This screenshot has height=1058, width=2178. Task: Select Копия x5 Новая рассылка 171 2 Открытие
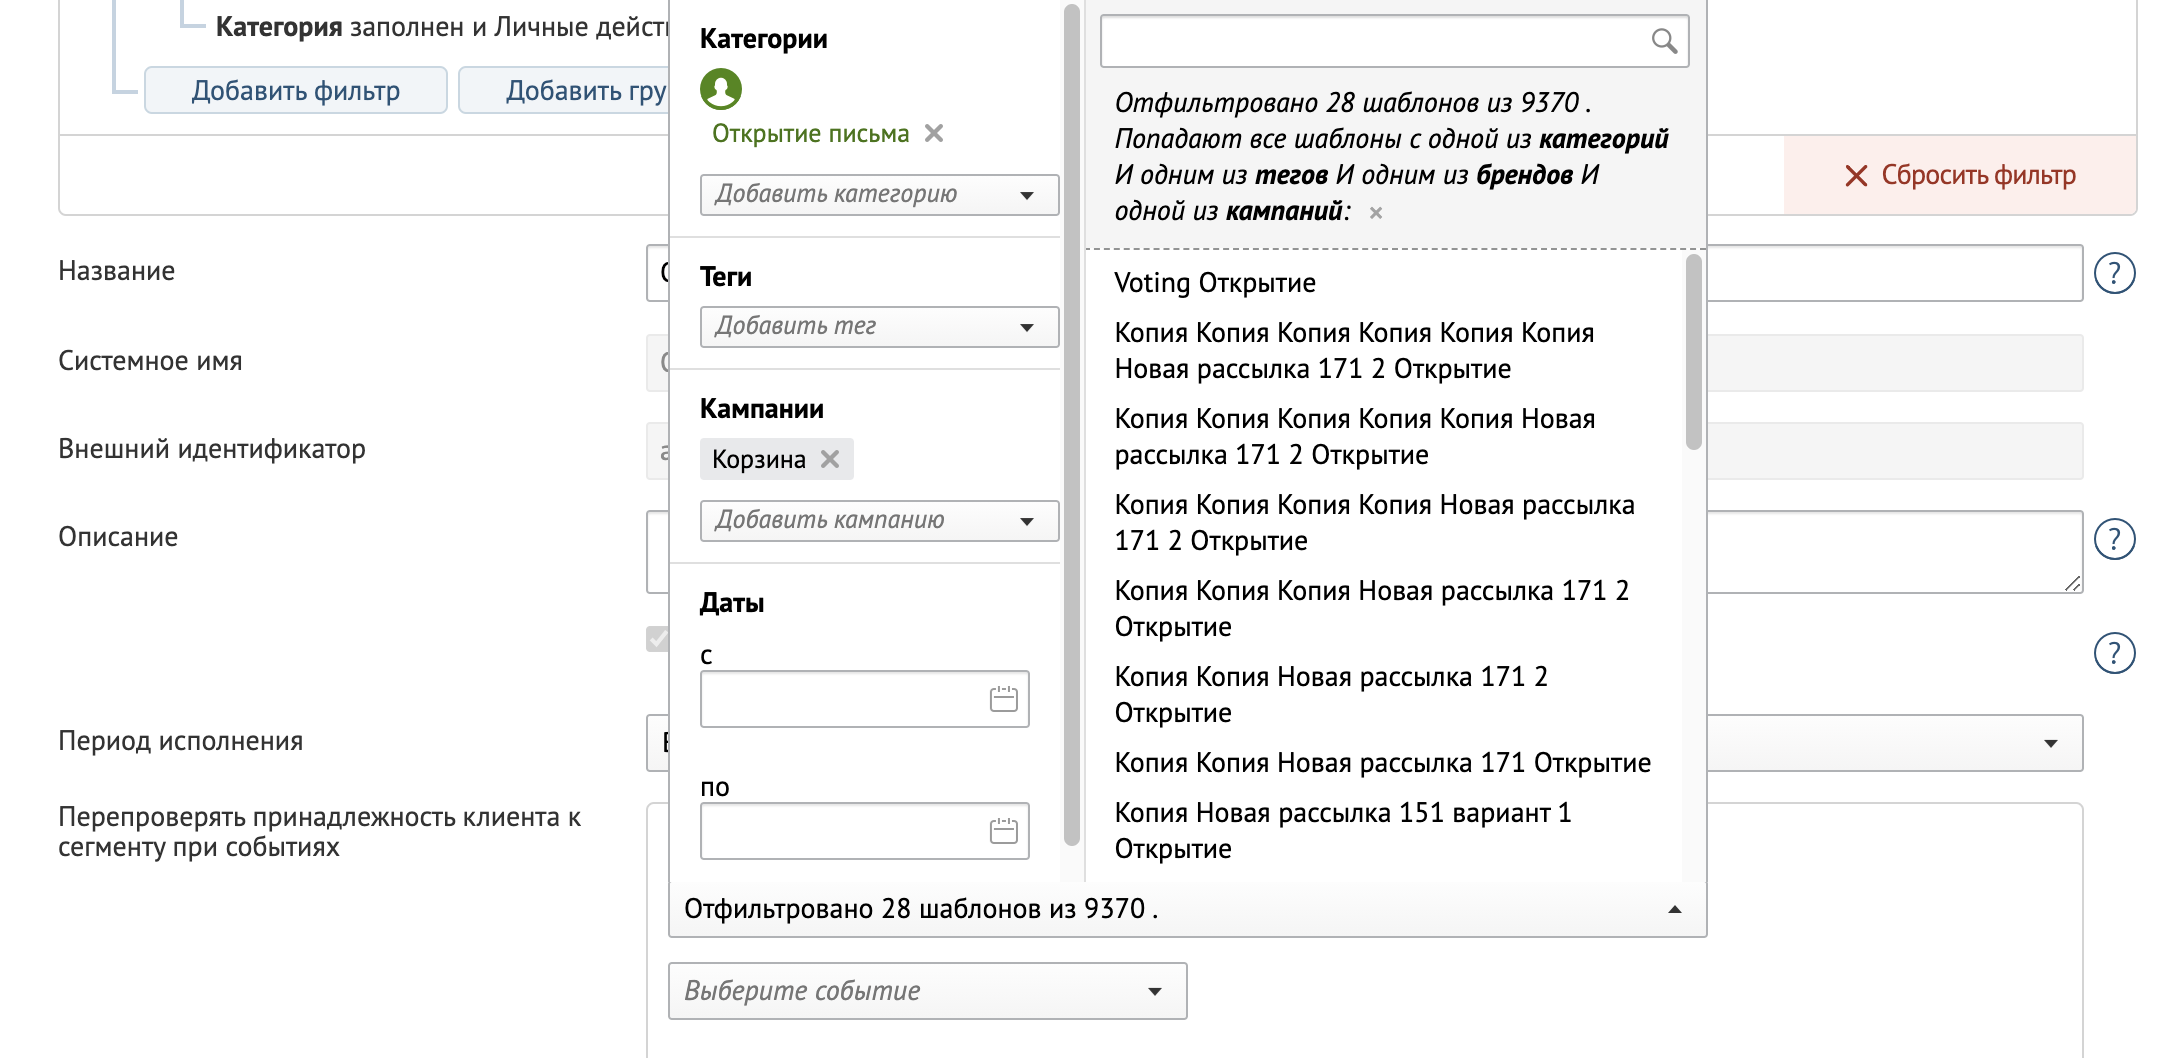tap(1355, 437)
